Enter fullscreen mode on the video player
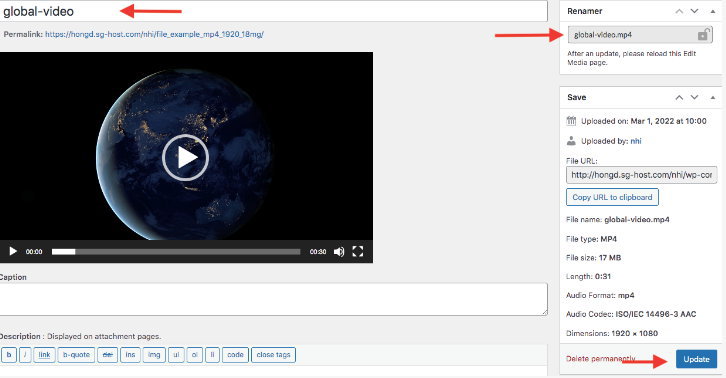 (x=357, y=252)
